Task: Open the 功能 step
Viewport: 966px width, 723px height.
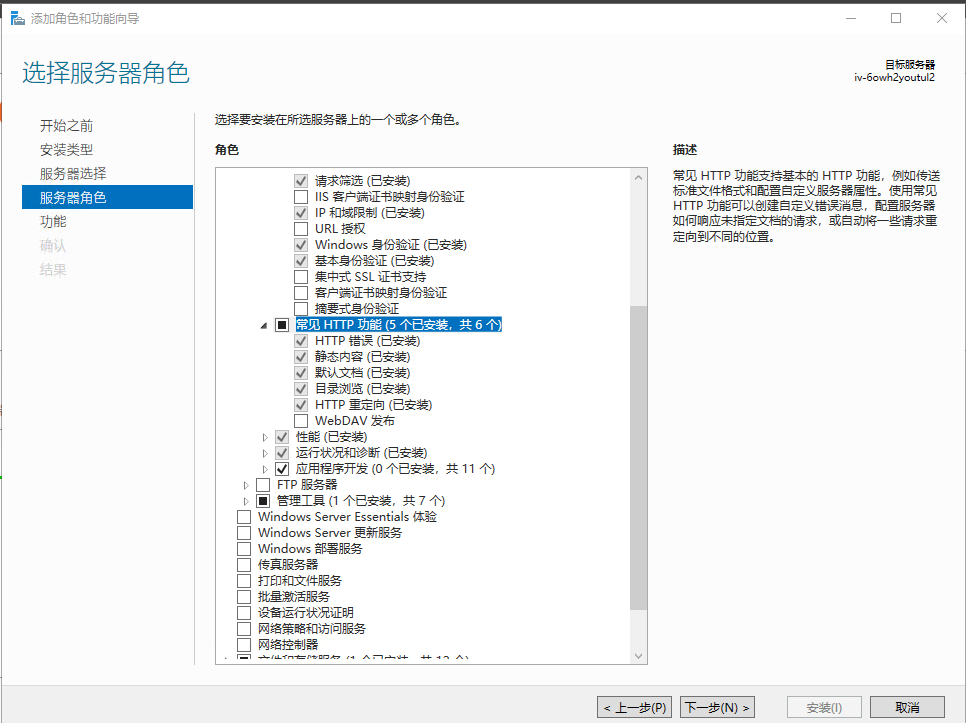Action: [53, 222]
